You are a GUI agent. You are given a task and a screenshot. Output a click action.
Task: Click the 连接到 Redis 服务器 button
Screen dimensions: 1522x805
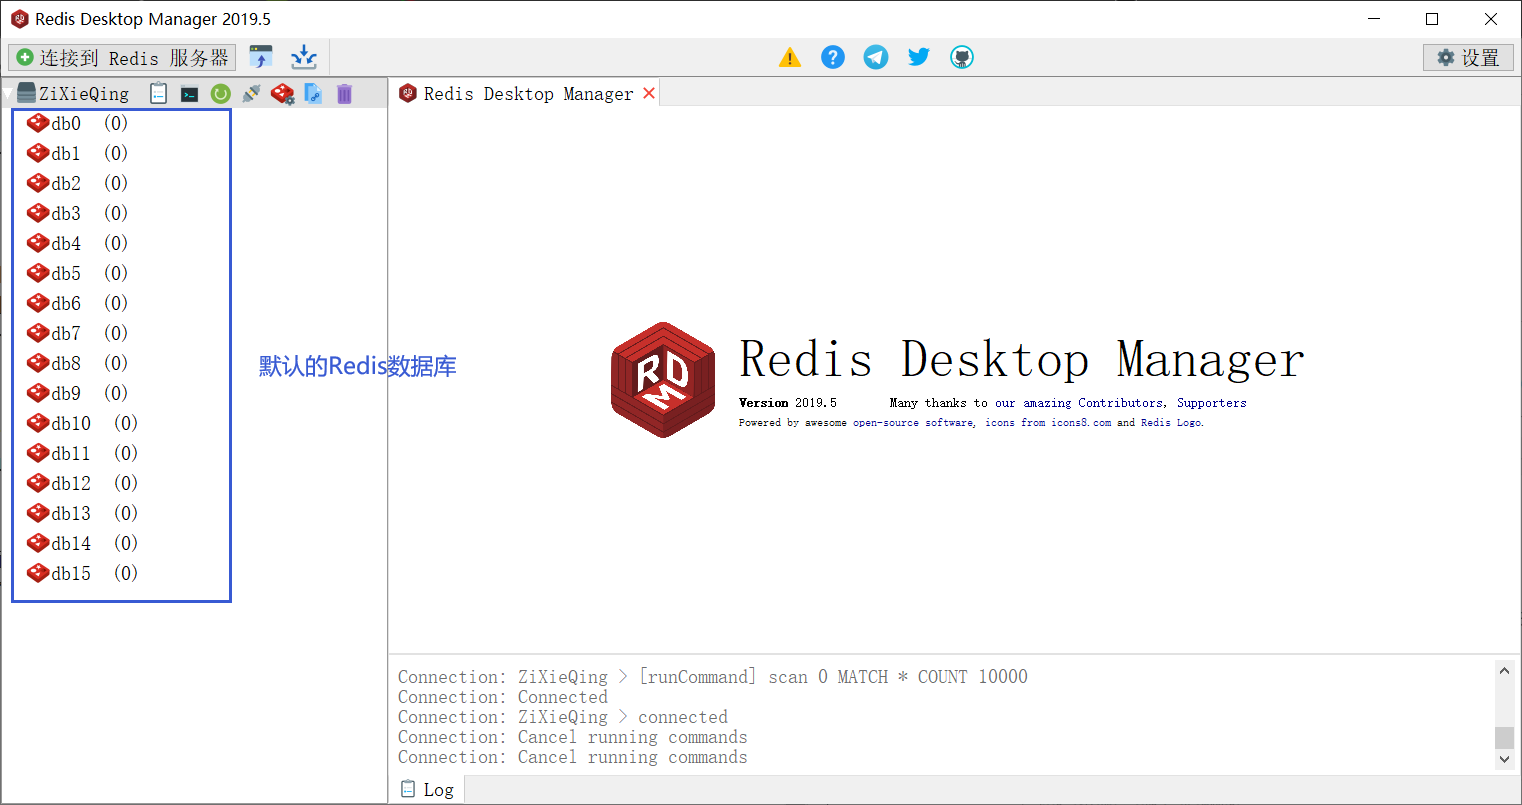(x=122, y=58)
